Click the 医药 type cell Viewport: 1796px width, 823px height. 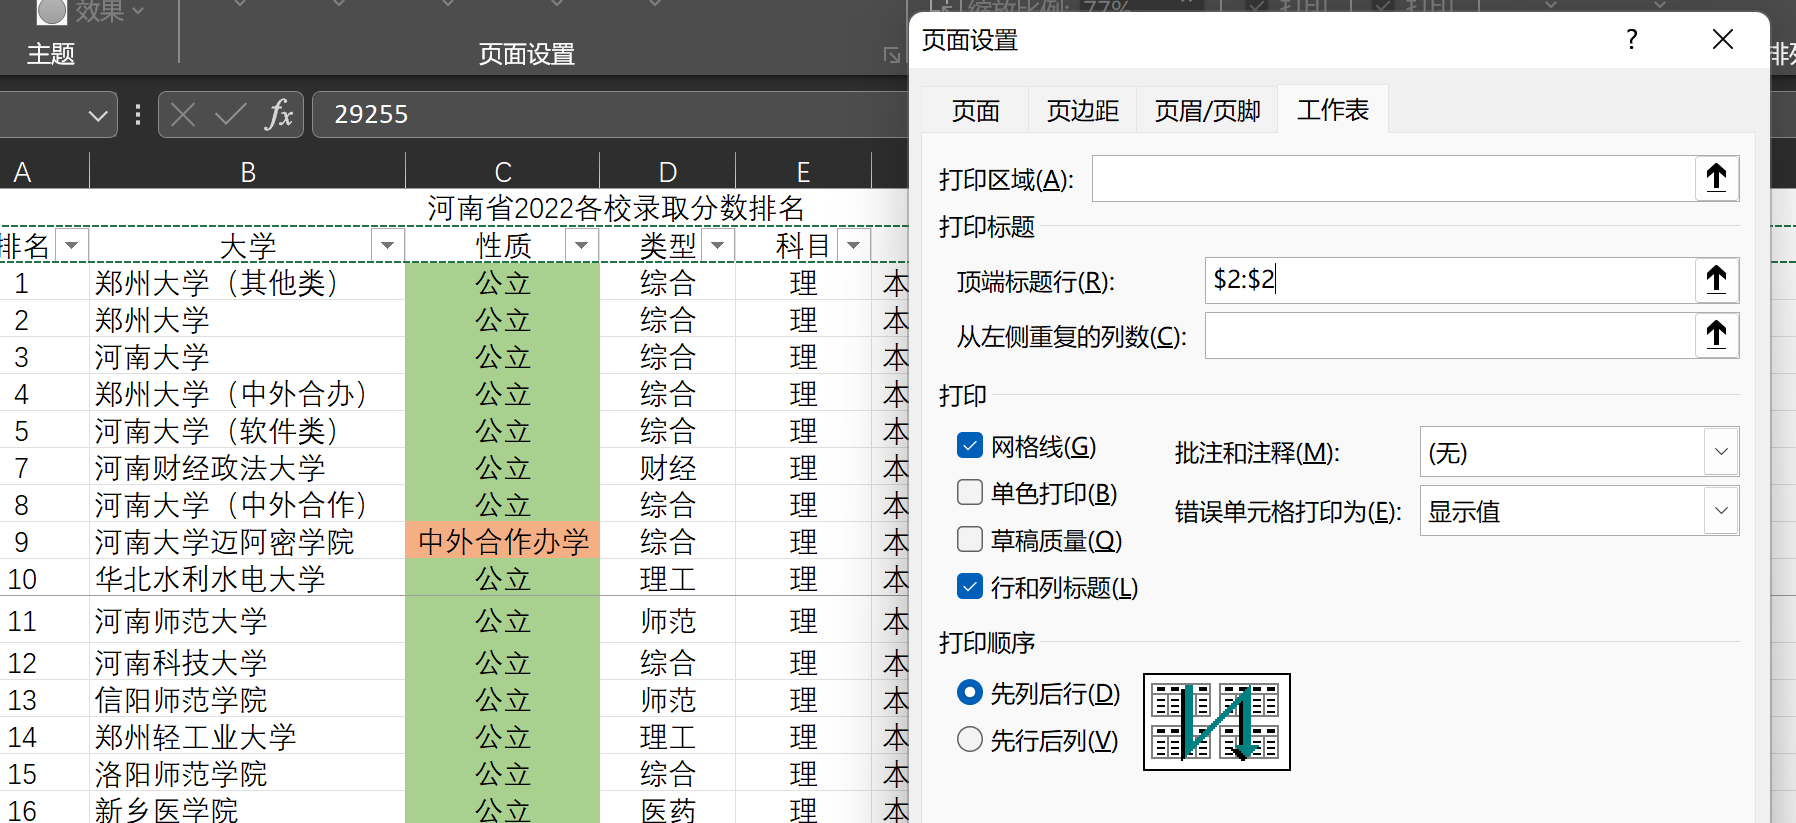click(x=668, y=808)
